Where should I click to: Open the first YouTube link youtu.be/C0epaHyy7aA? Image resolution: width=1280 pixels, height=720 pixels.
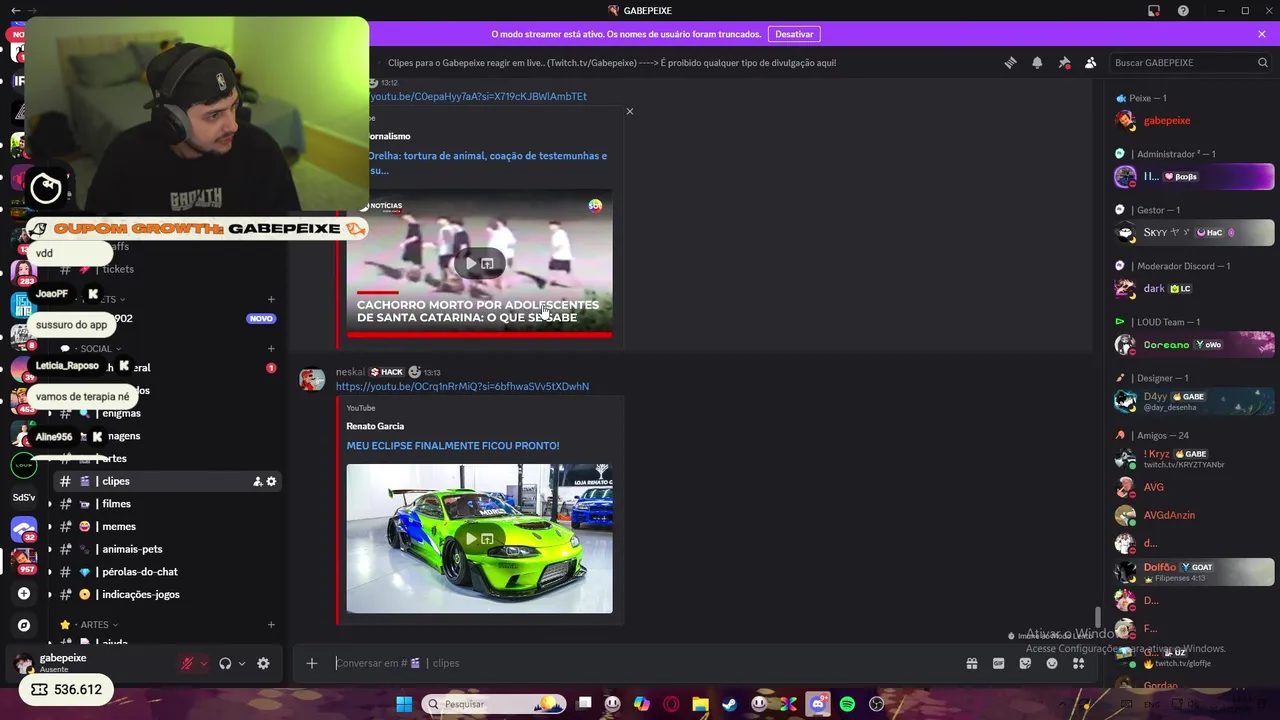click(477, 96)
